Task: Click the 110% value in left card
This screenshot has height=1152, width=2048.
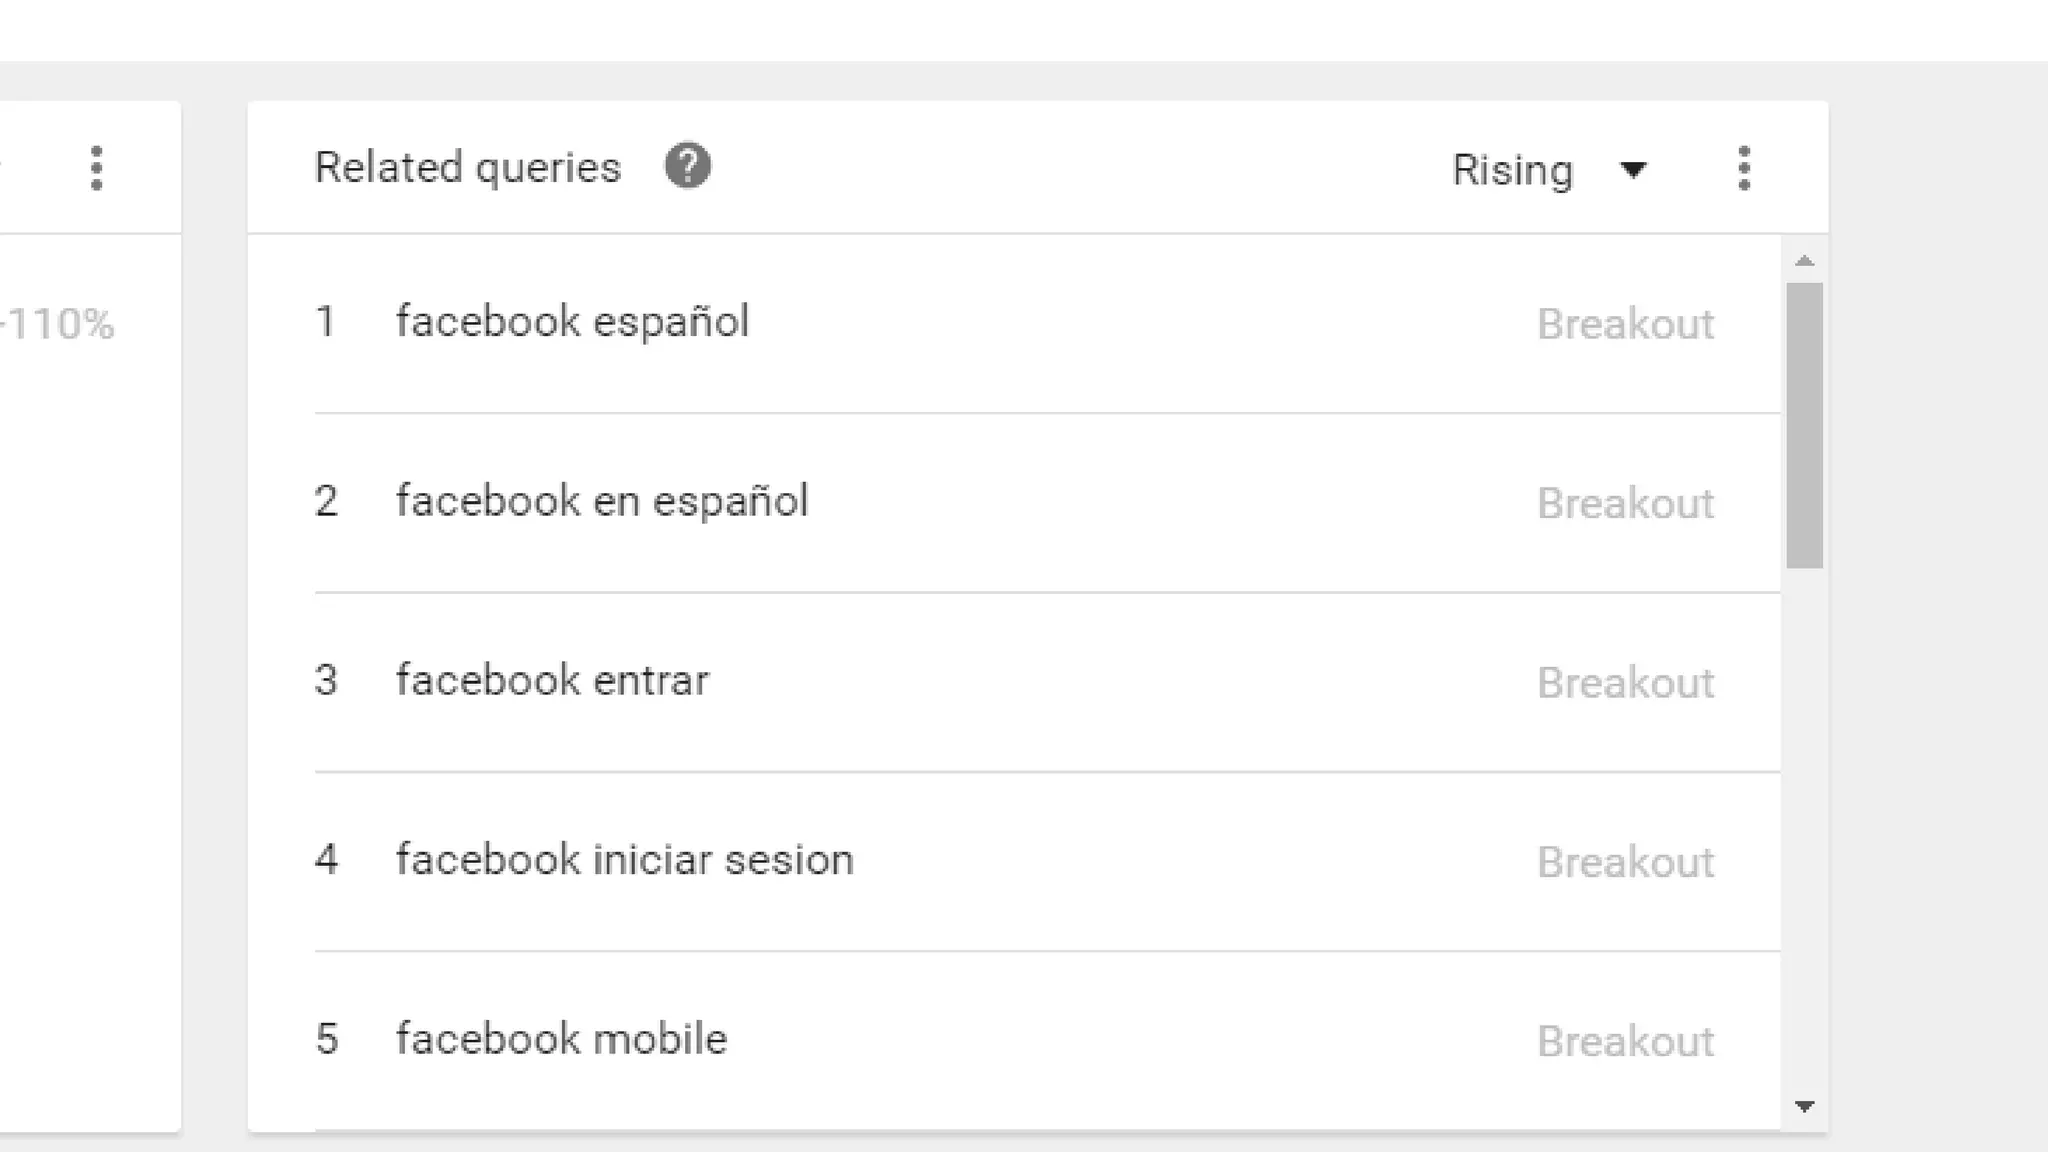Action: [60, 324]
